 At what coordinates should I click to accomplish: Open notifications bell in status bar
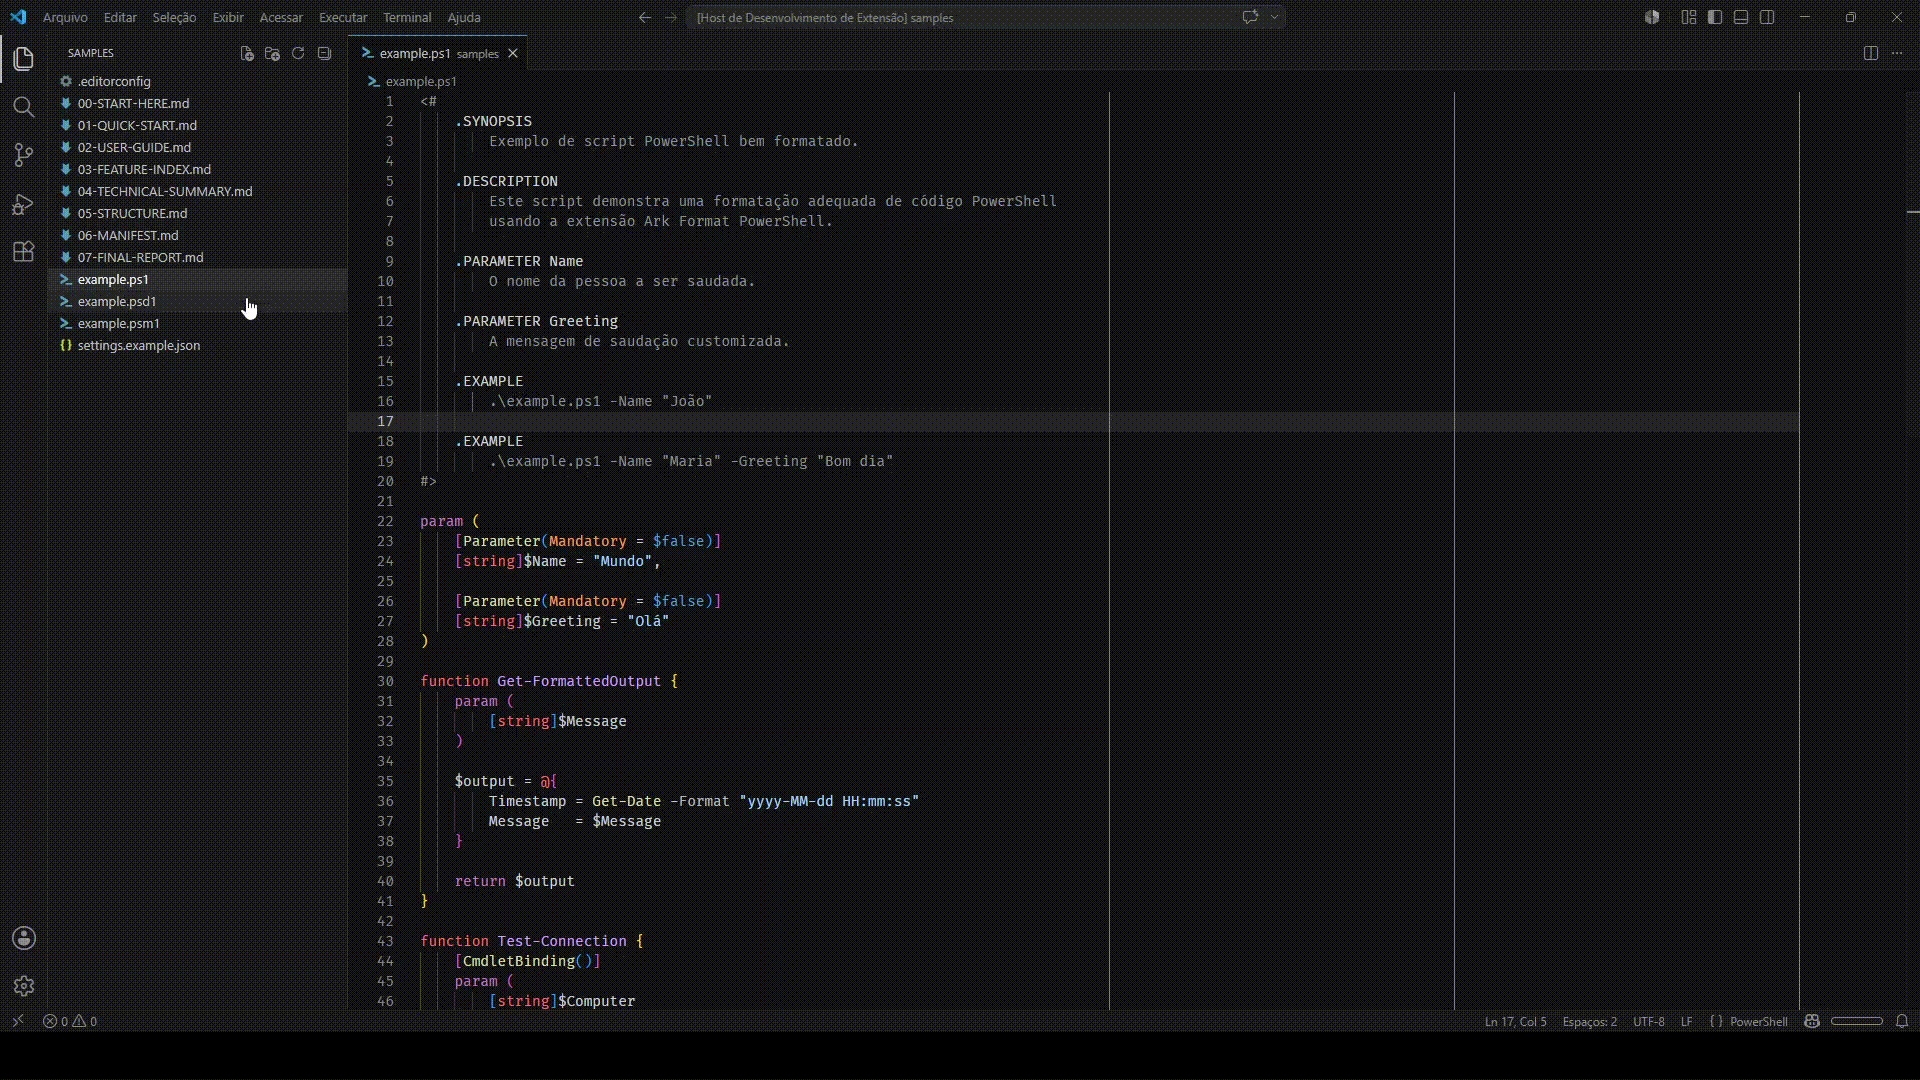pos(1902,1021)
